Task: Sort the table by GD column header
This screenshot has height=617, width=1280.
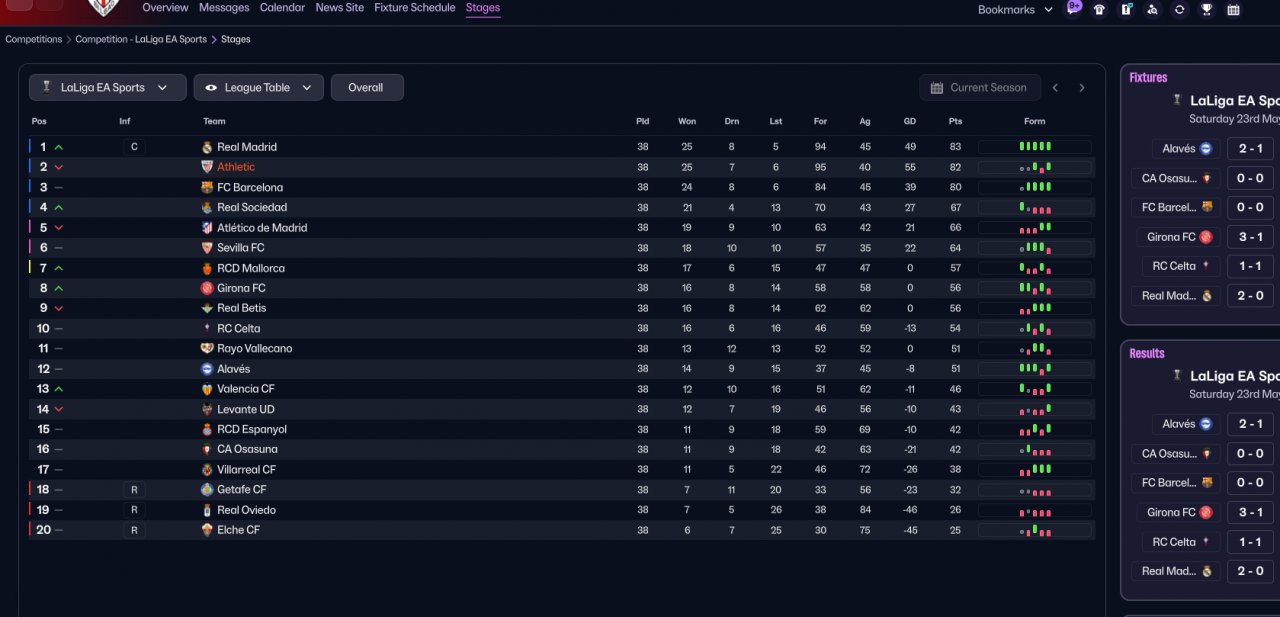Action: pyautogui.click(x=910, y=121)
